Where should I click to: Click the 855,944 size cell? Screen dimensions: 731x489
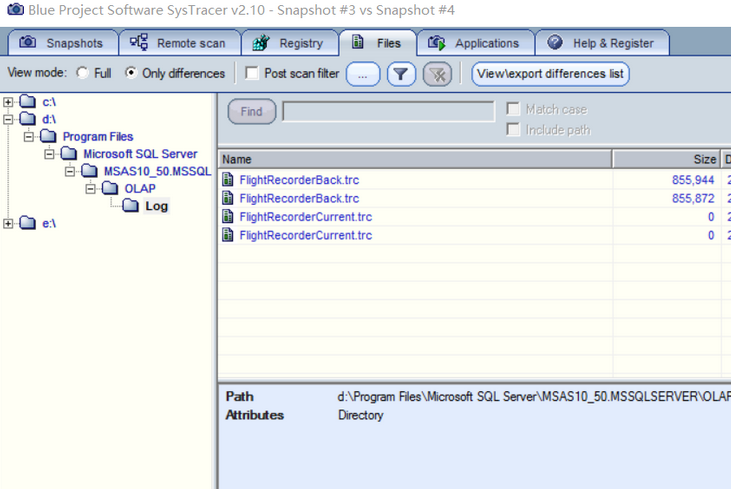[693, 180]
